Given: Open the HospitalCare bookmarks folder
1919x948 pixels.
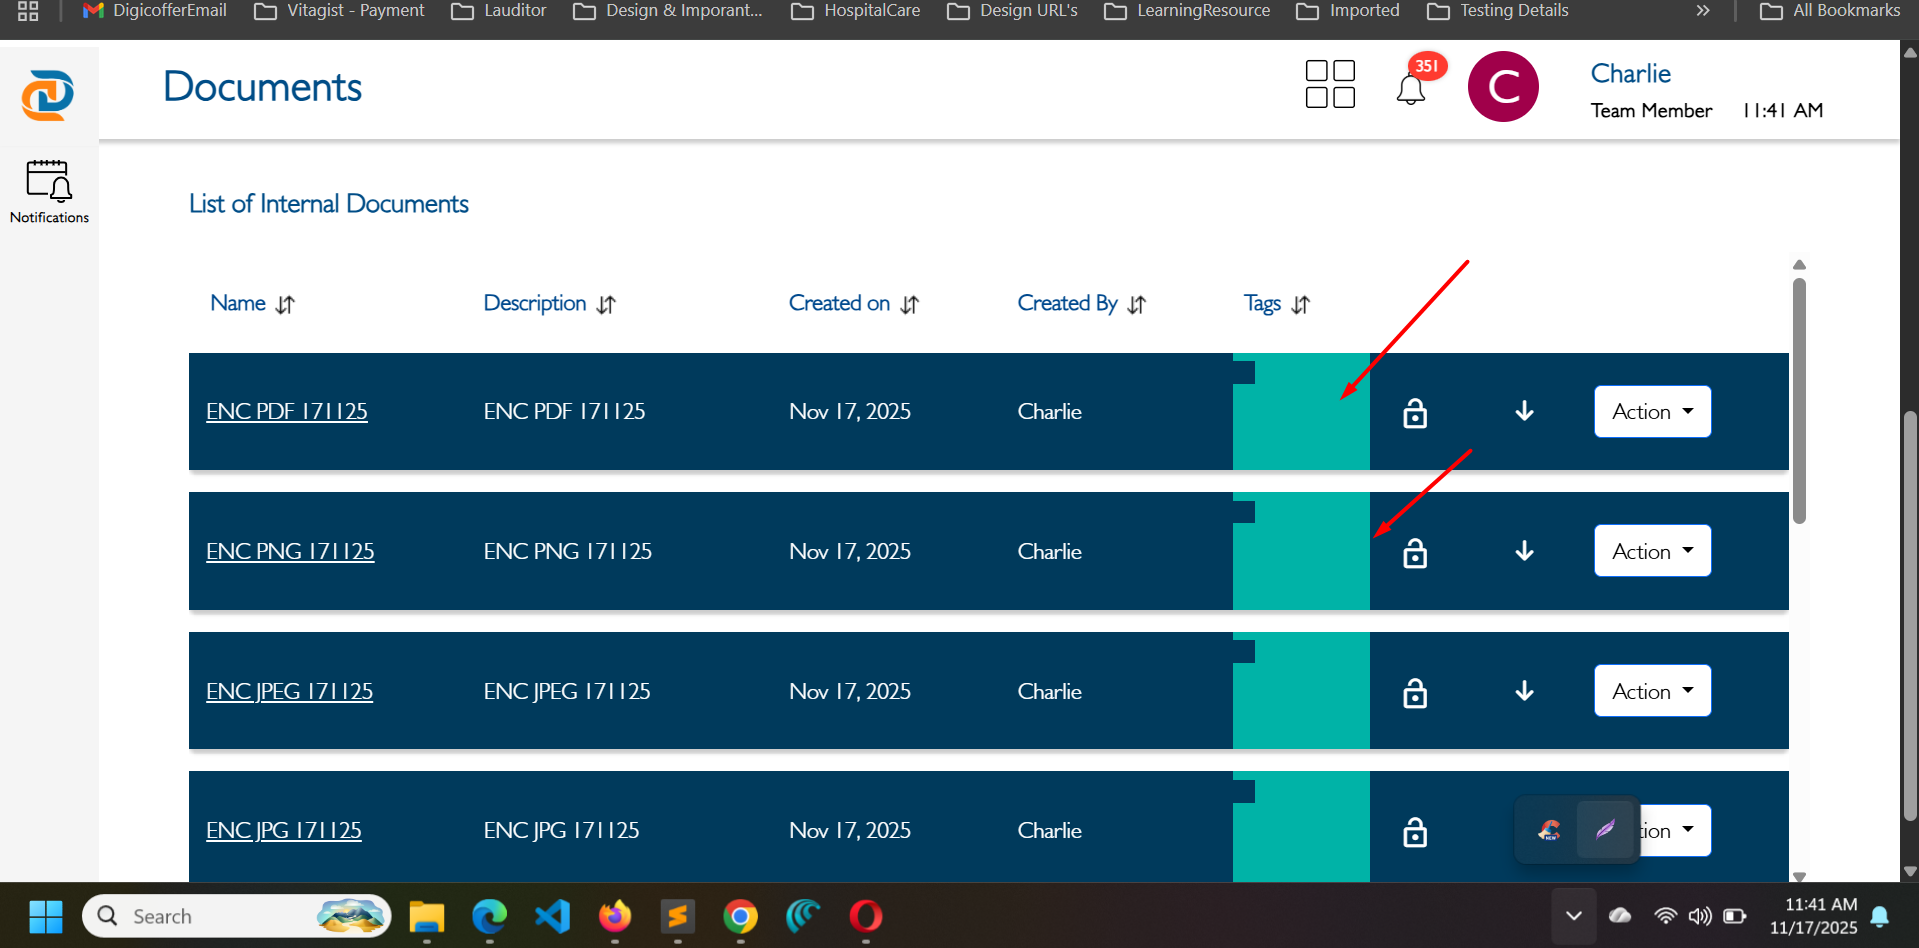Looking at the screenshot, I should 855,11.
